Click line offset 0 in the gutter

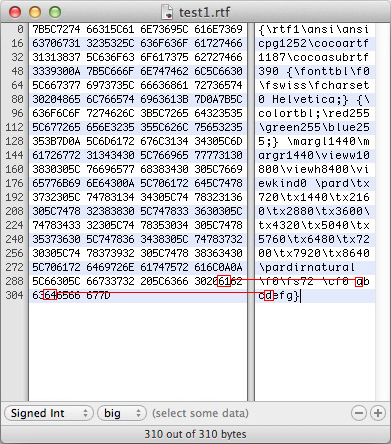tap(20, 29)
